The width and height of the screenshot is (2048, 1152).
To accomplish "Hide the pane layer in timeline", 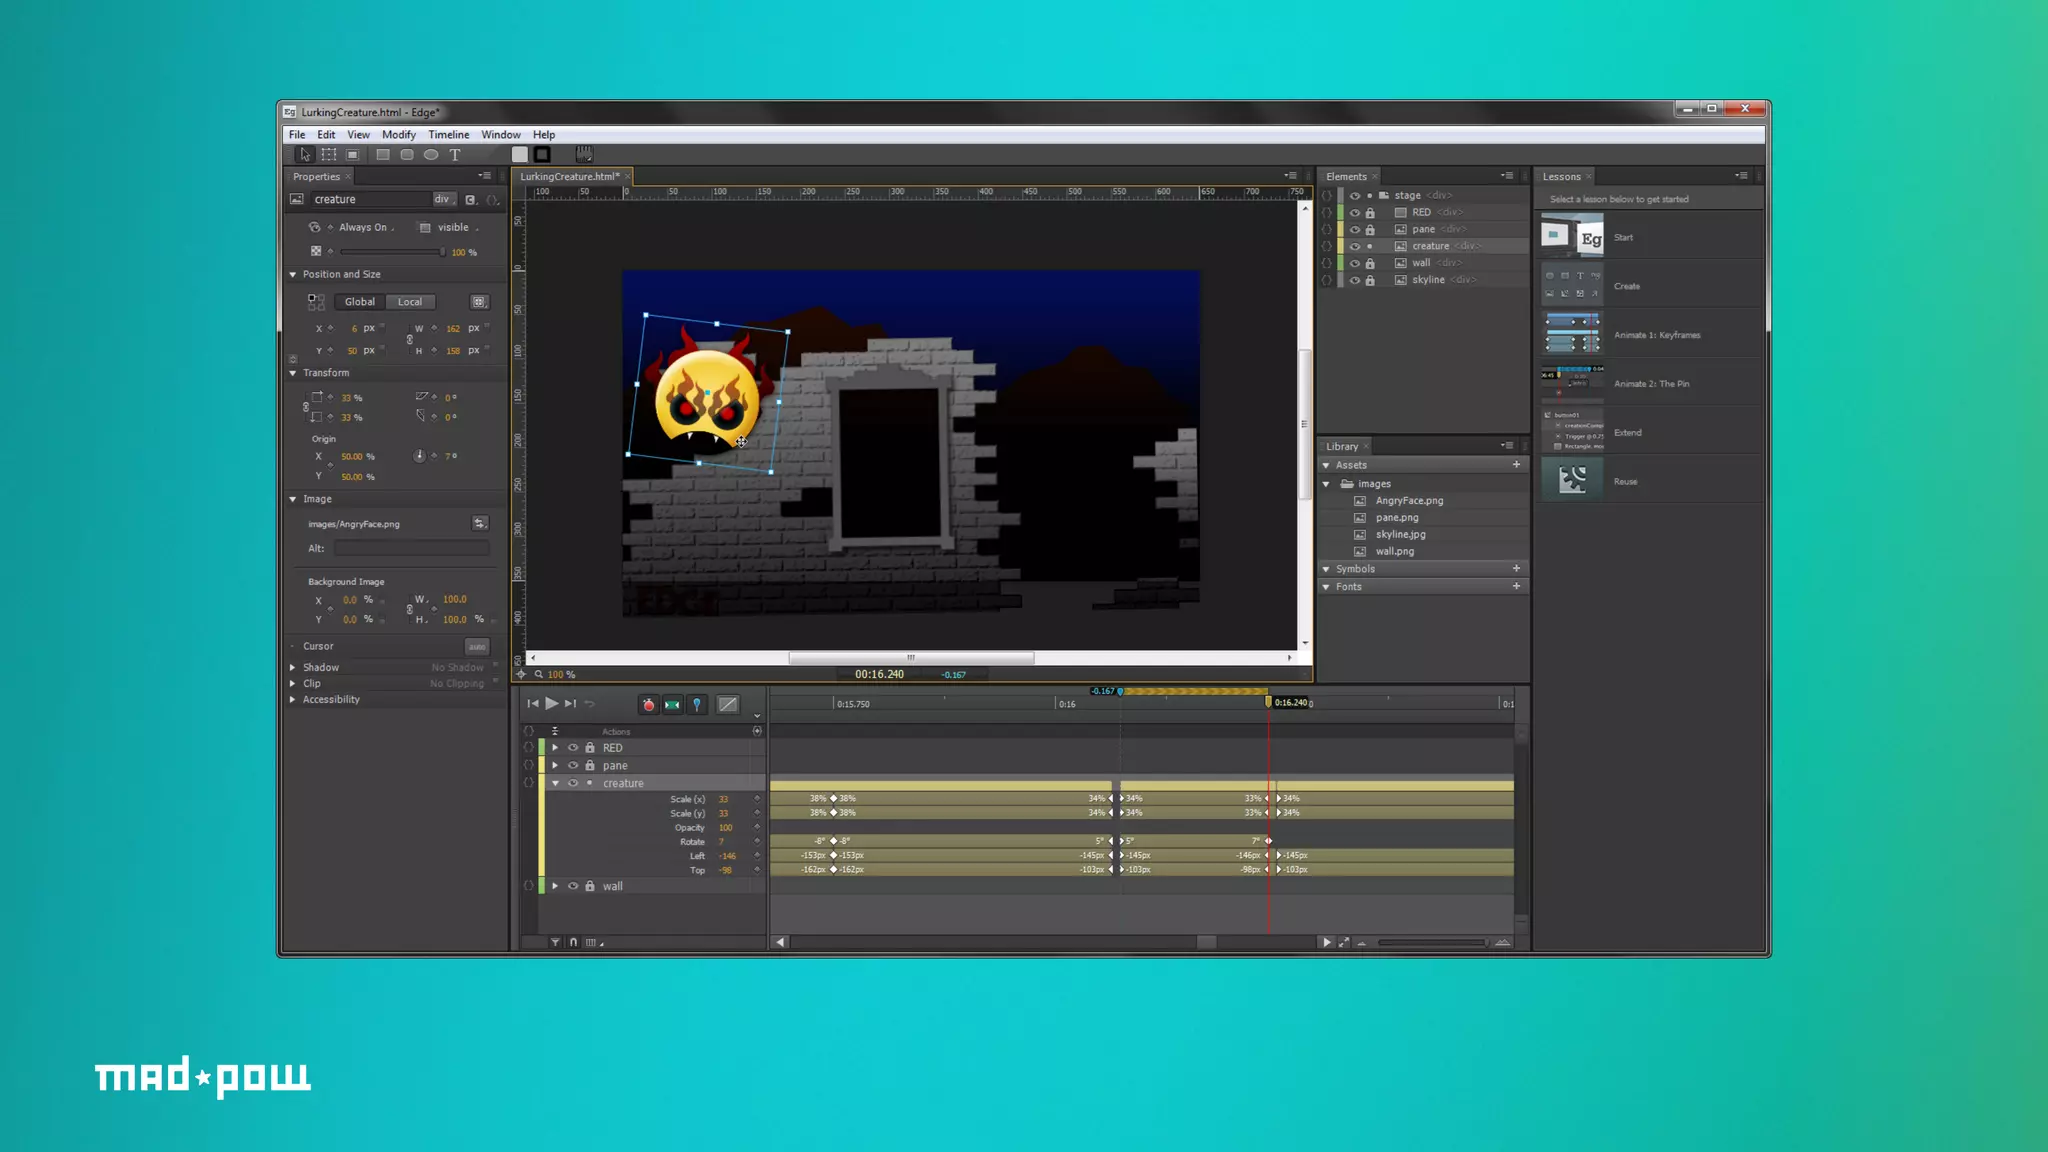I will pyautogui.click(x=573, y=766).
